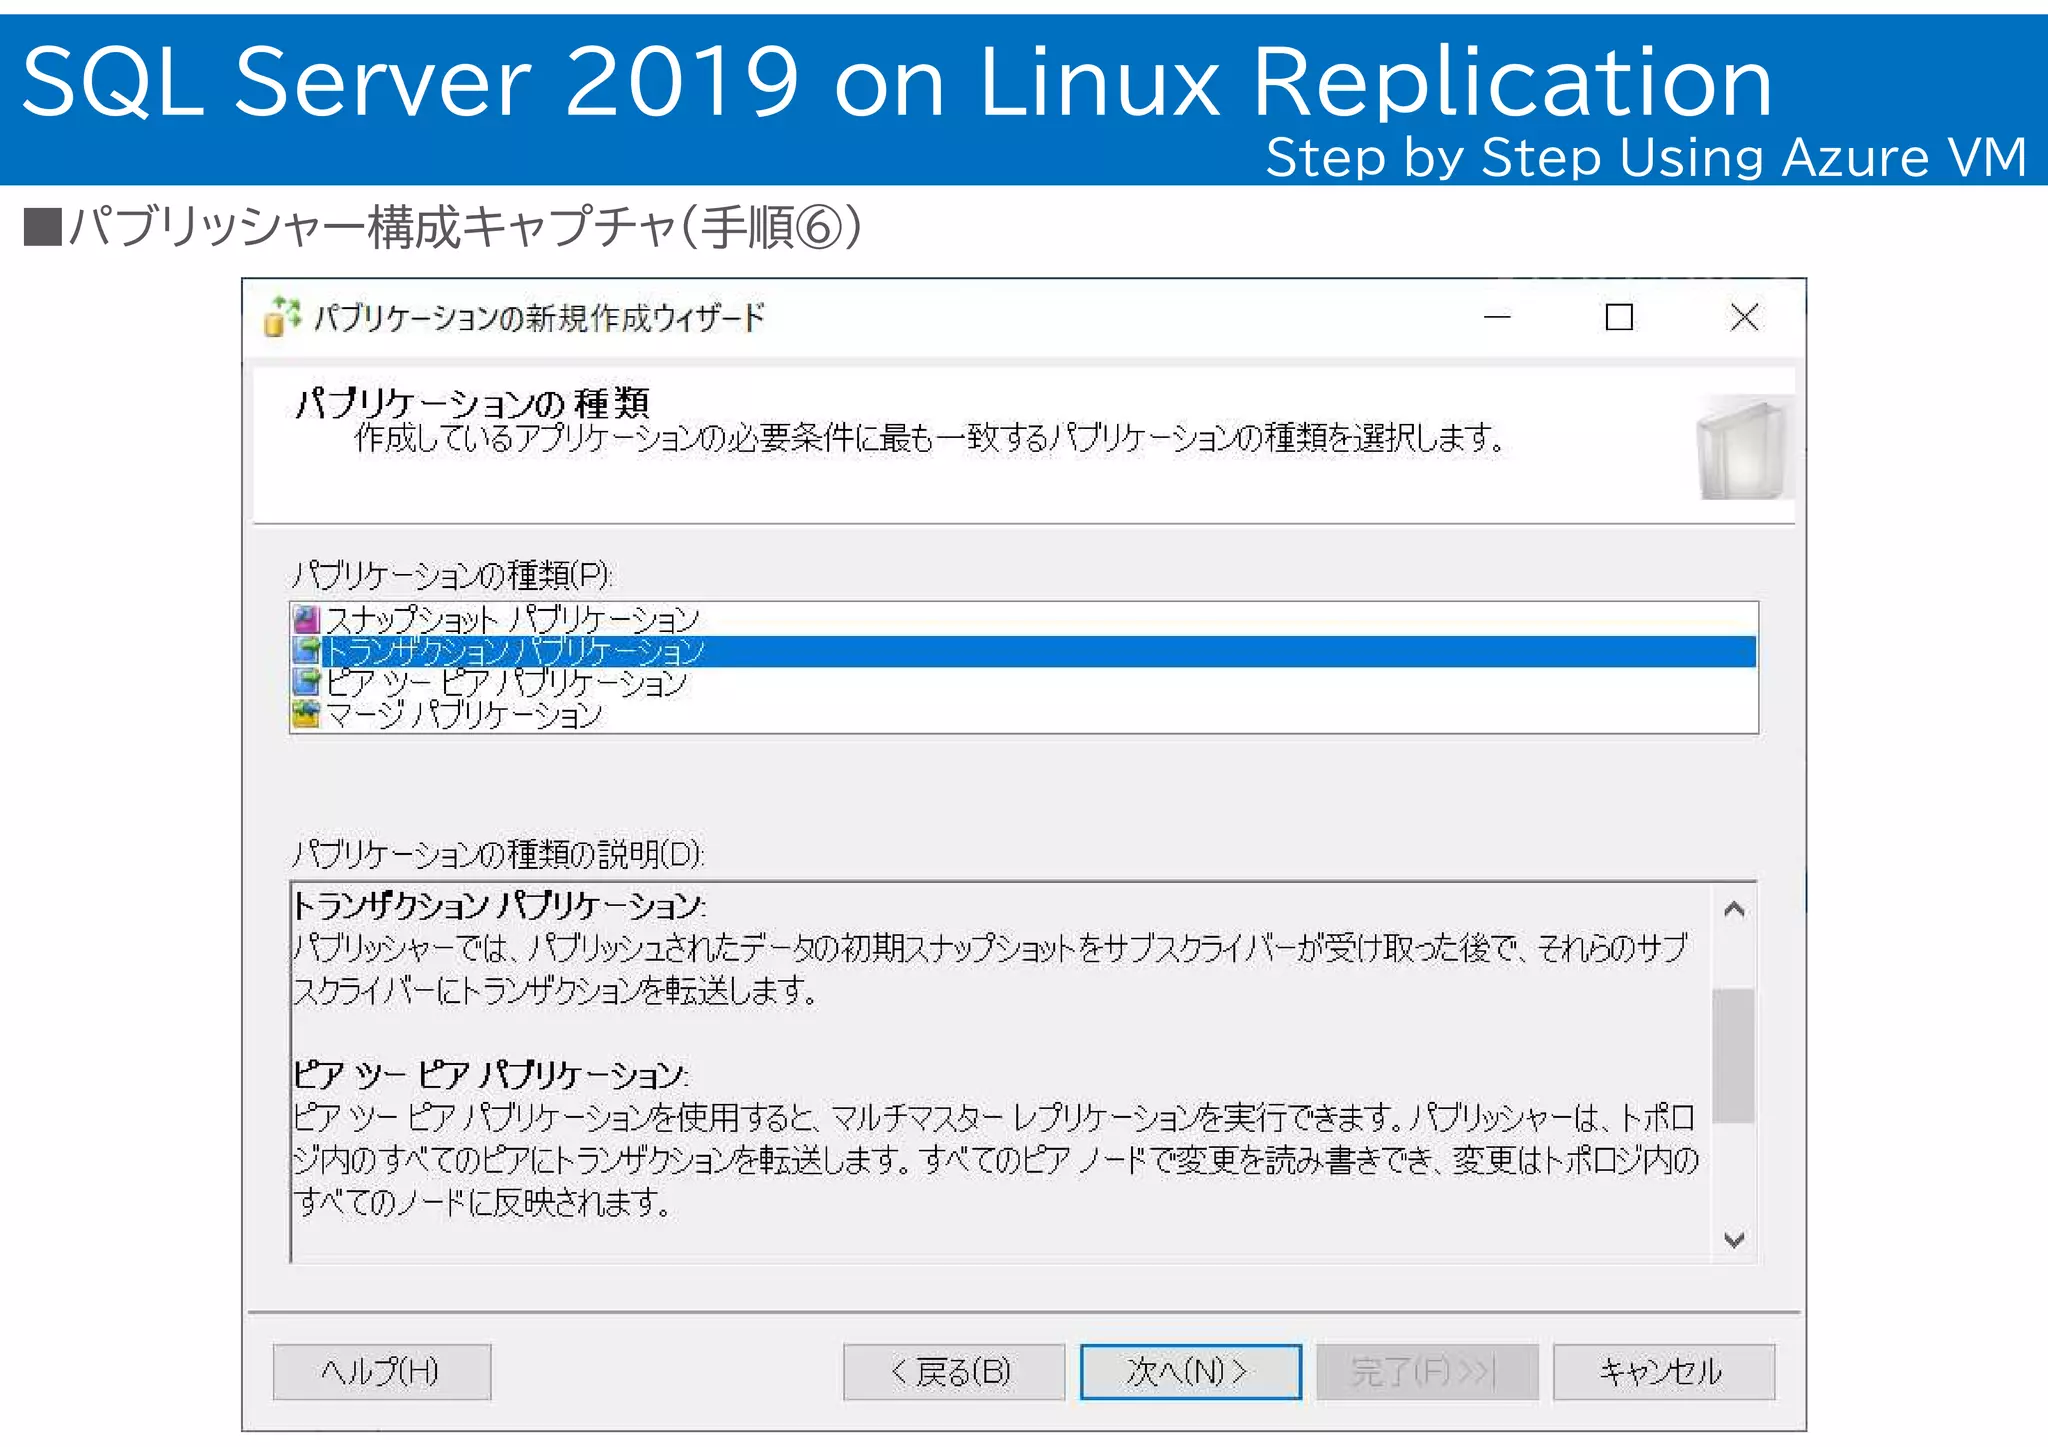Click パブリケーションの種類の説明(D) label
This screenshot has width=2048, height=1447.
498,854
